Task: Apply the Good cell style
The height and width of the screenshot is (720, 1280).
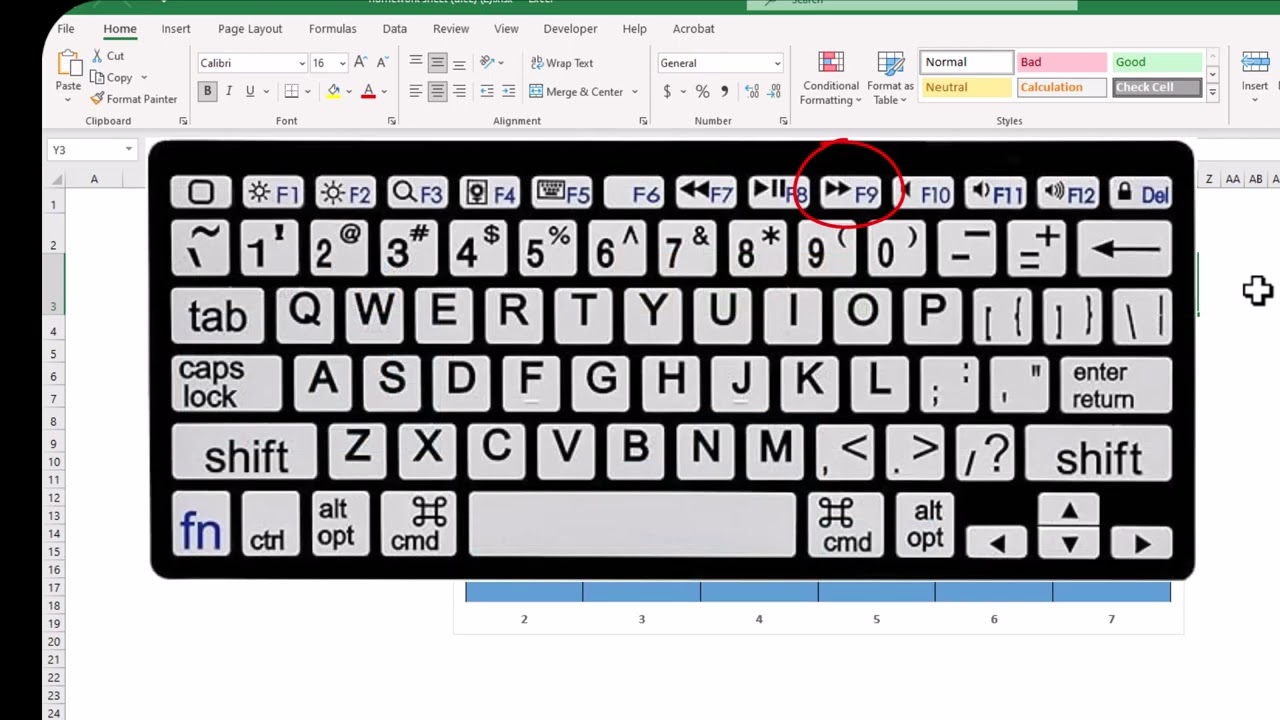Action: pos(1156,62)
